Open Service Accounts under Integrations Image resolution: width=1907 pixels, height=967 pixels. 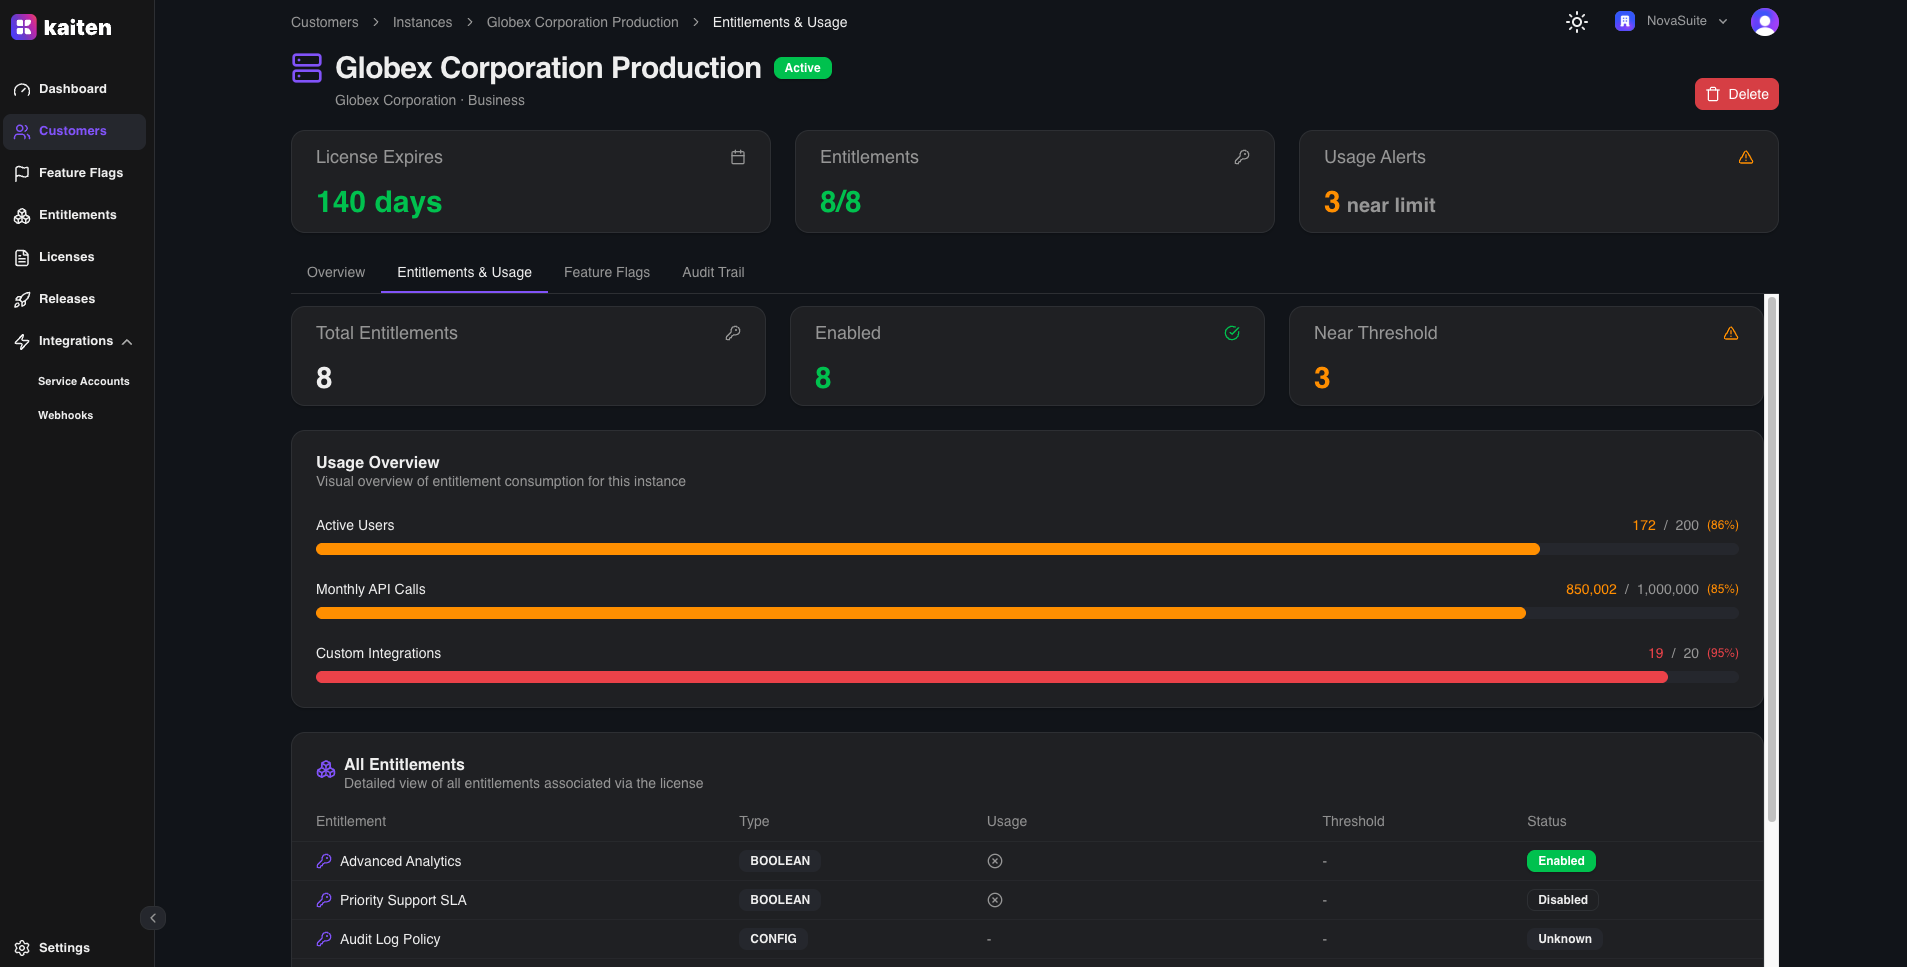(x=84, y=381)
